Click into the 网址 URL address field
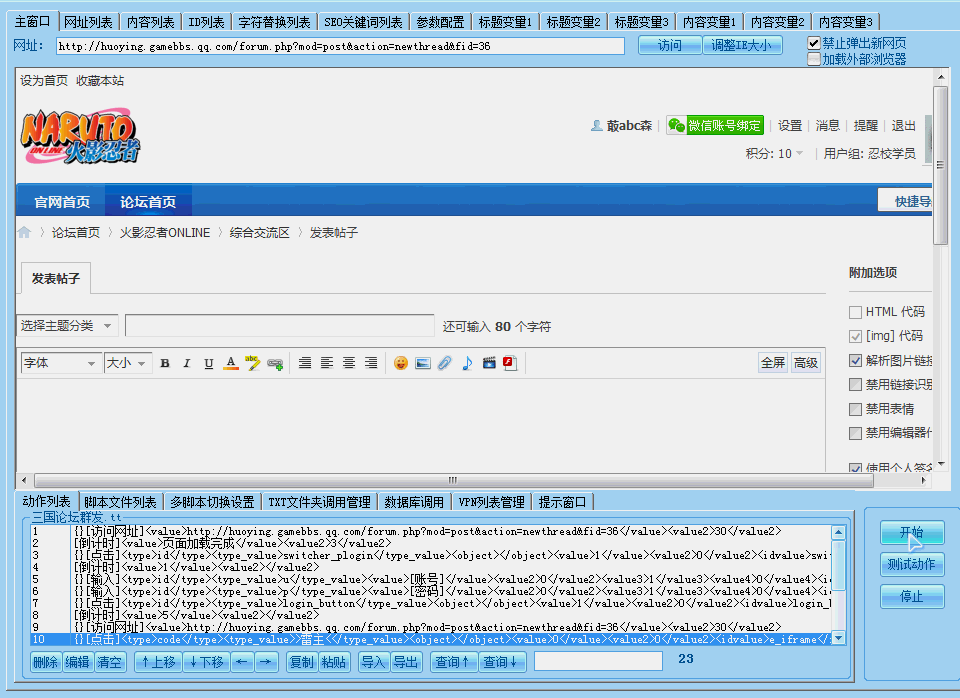This screenshot has width=960, height=698. tap(340, 46)
